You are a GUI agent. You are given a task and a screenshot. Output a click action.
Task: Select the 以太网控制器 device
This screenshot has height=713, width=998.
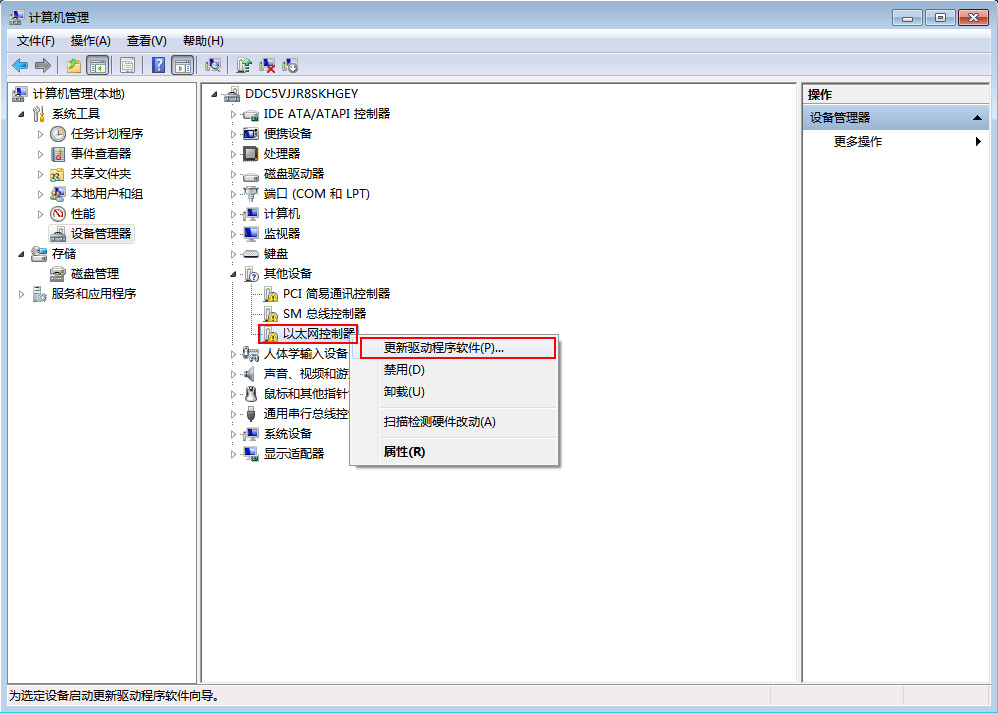(x=318, y=334)
